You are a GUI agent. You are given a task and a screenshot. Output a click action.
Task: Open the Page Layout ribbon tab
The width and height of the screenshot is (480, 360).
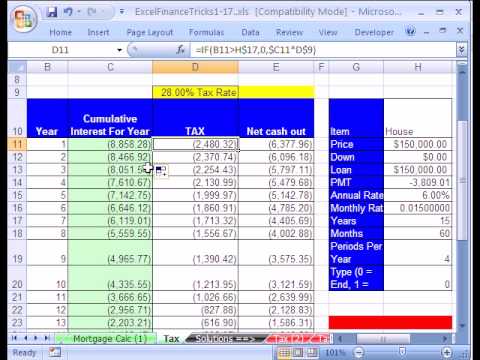pyautogui.click(x=150, y=32)
